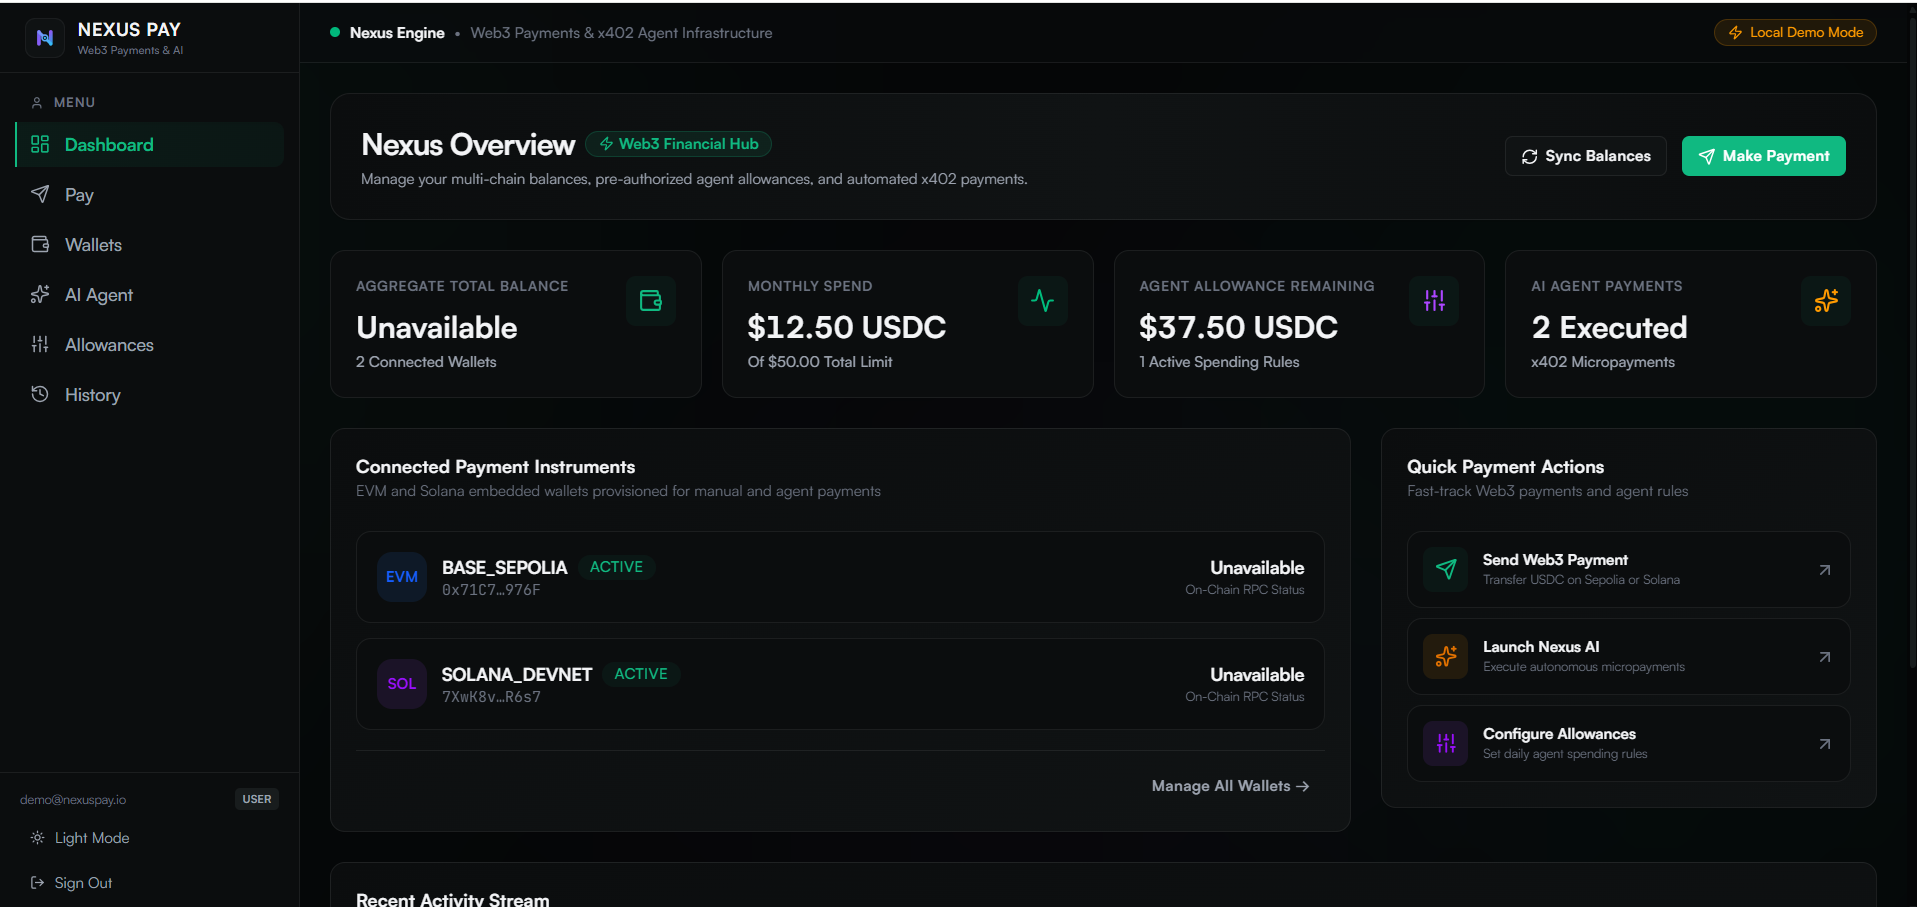This screenshot has width=1917, height=907.
Task: Click the Sync Balances button
Action: pos(1586,156)
